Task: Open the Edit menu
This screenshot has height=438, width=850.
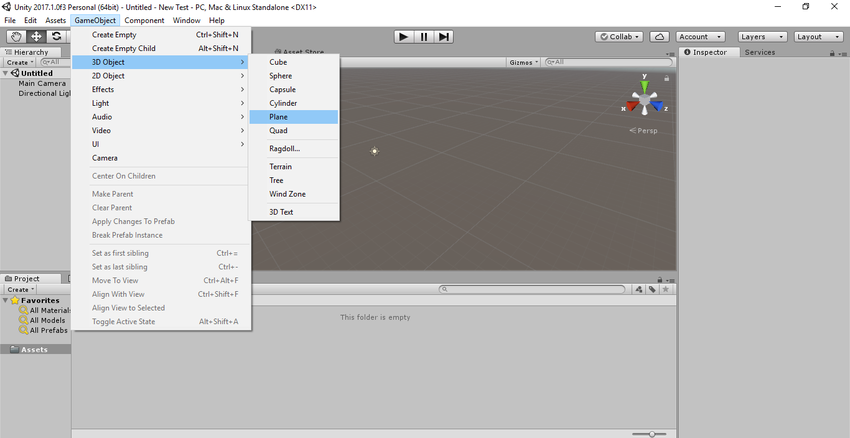Action: point(30,20)
